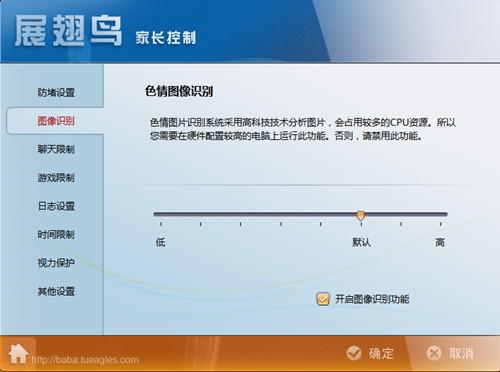Click the 低 label under the slider
Viewport: 500px width, 372px height.
click(160, 242)
